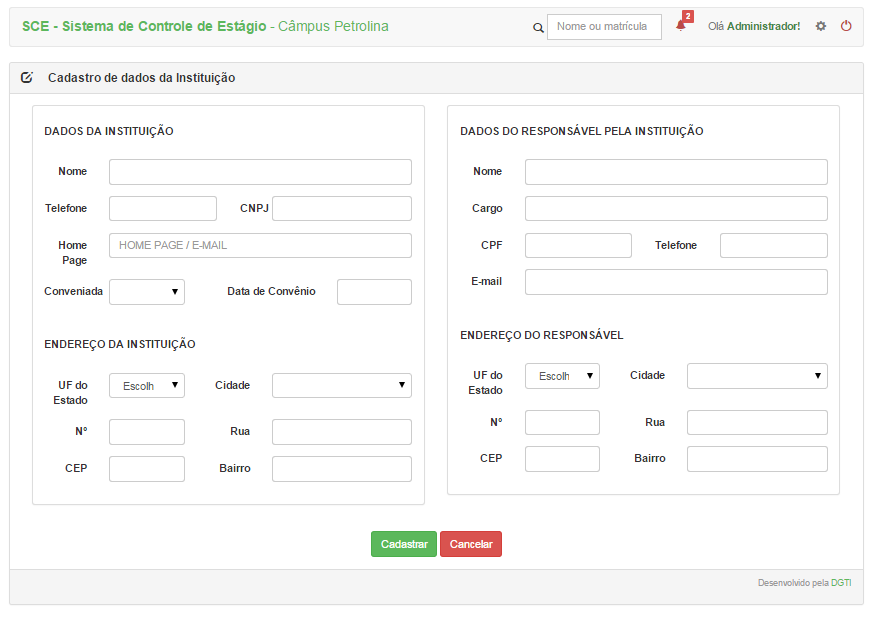
Task: Focus the responsável Nº field
Action: pos(562,422)
